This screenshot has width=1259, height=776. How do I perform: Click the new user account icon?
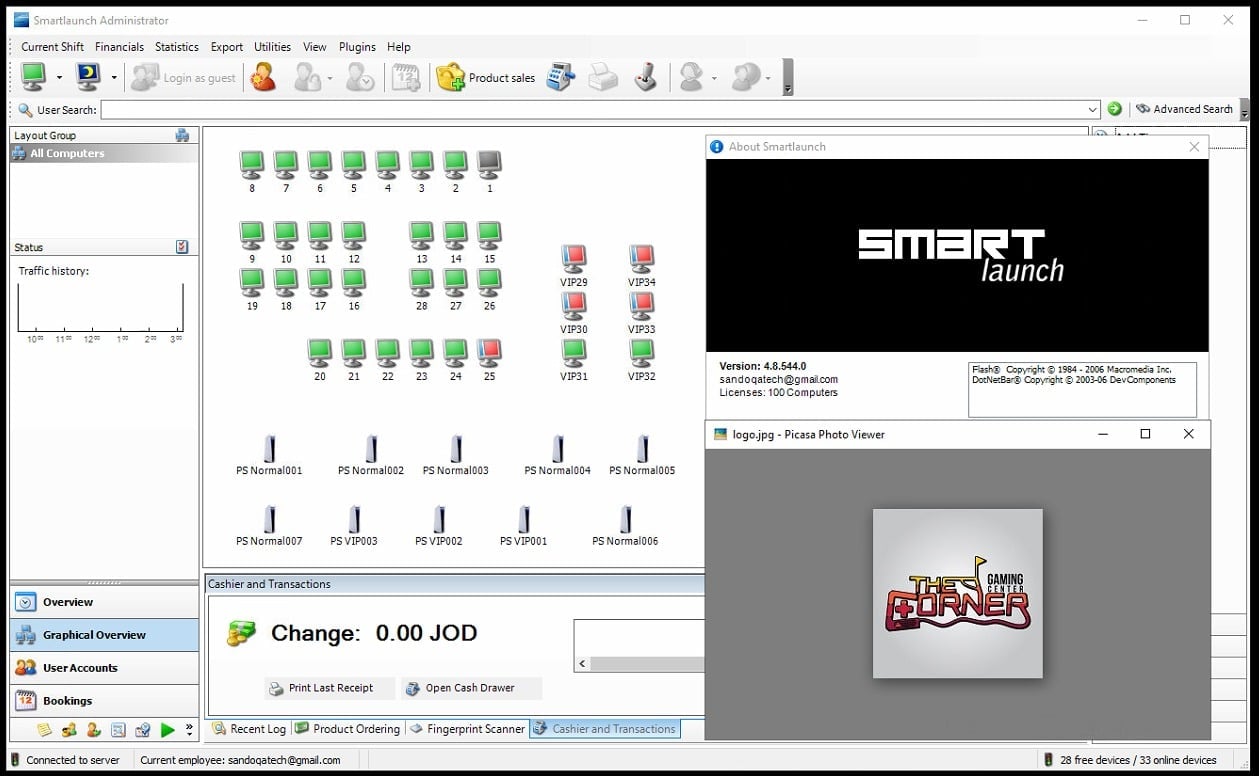coord(263,77)
